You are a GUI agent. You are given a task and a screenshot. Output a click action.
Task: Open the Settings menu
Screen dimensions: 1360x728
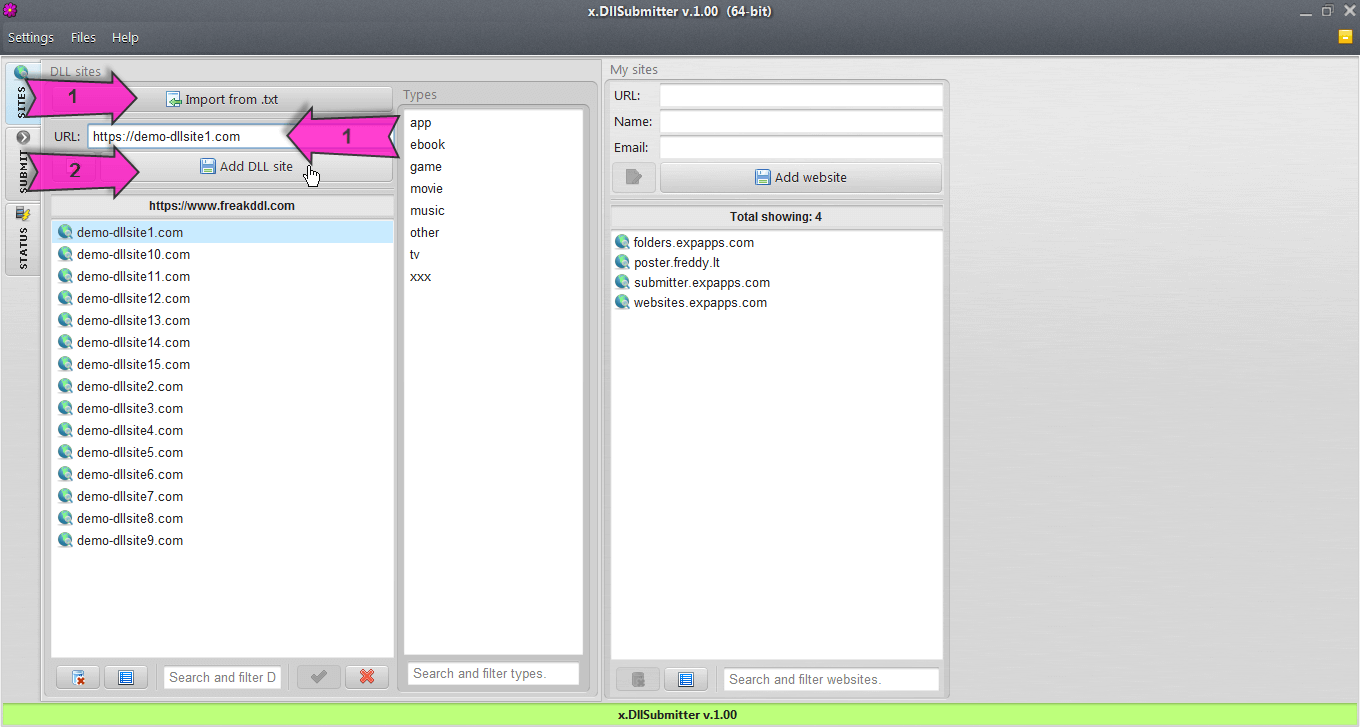[x=31, y=37]
